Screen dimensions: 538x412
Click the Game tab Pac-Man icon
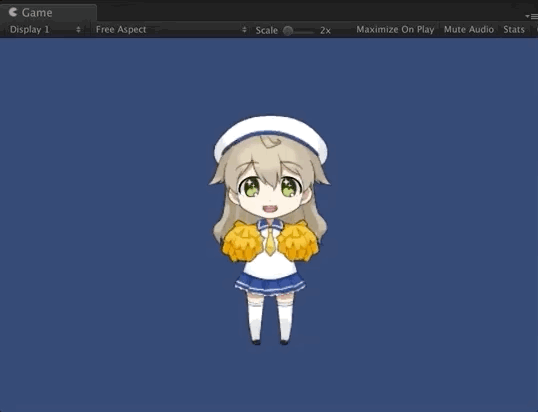pos(13,12)
